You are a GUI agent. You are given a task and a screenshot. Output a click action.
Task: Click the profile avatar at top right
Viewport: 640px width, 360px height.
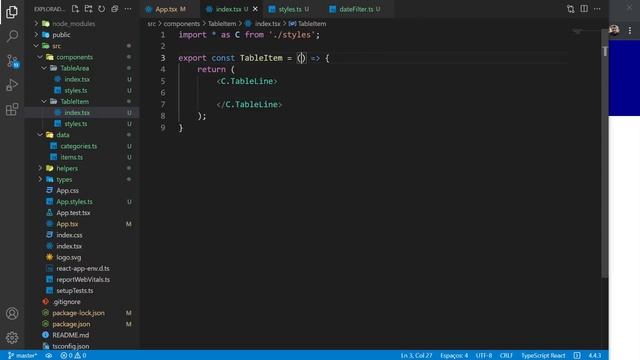coord(614,30)
